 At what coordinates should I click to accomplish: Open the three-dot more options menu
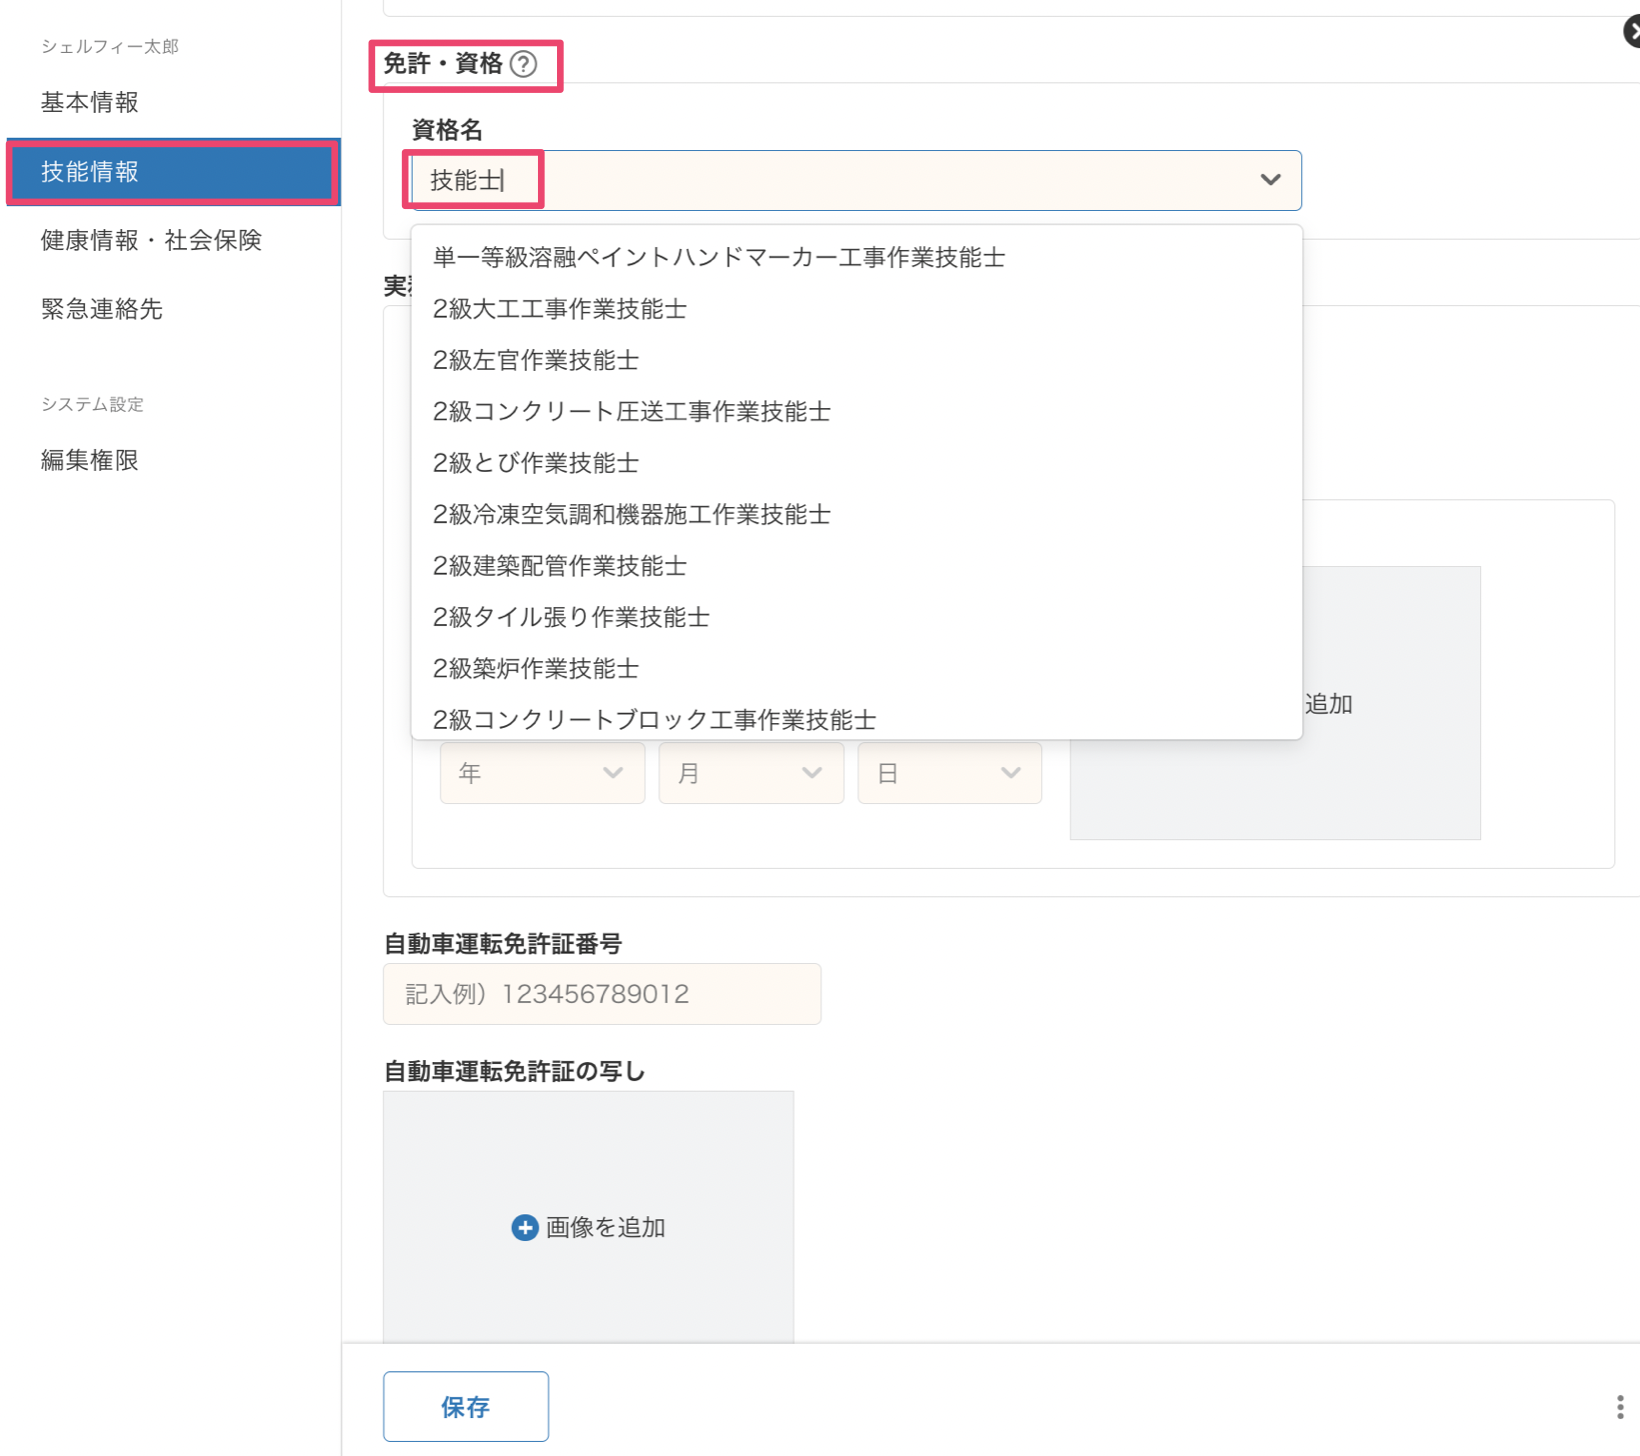point(1619,1407)
